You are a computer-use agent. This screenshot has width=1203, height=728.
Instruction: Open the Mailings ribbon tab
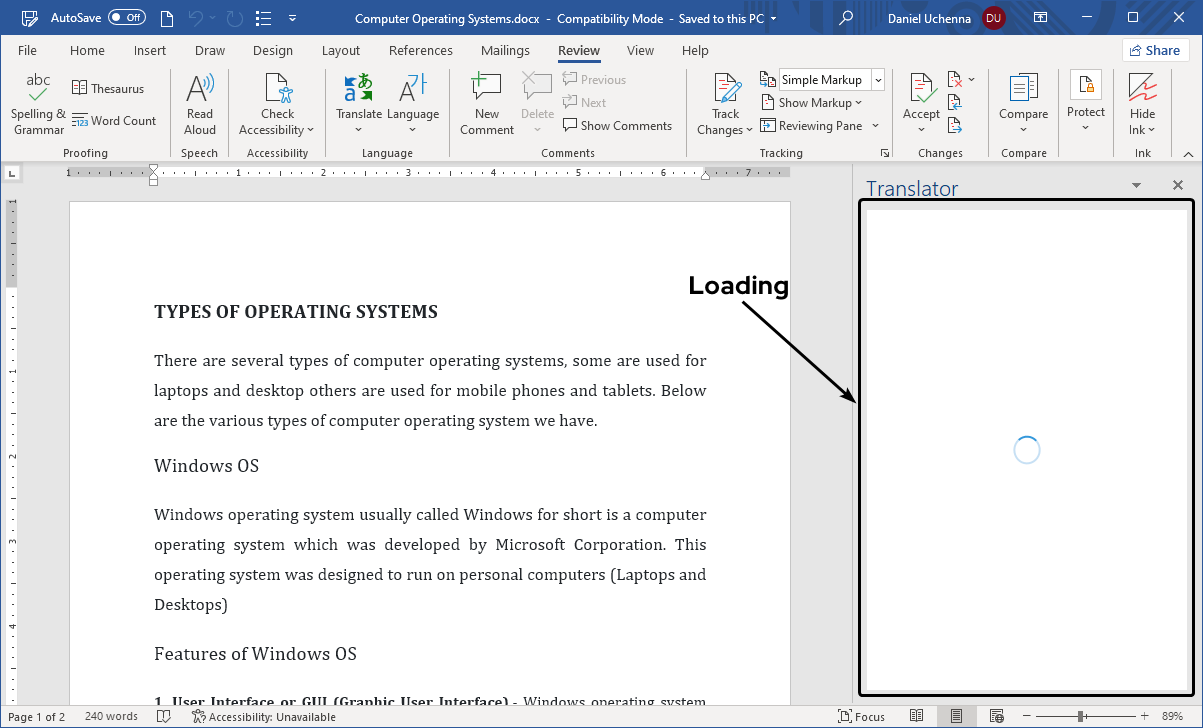[505, 51]
